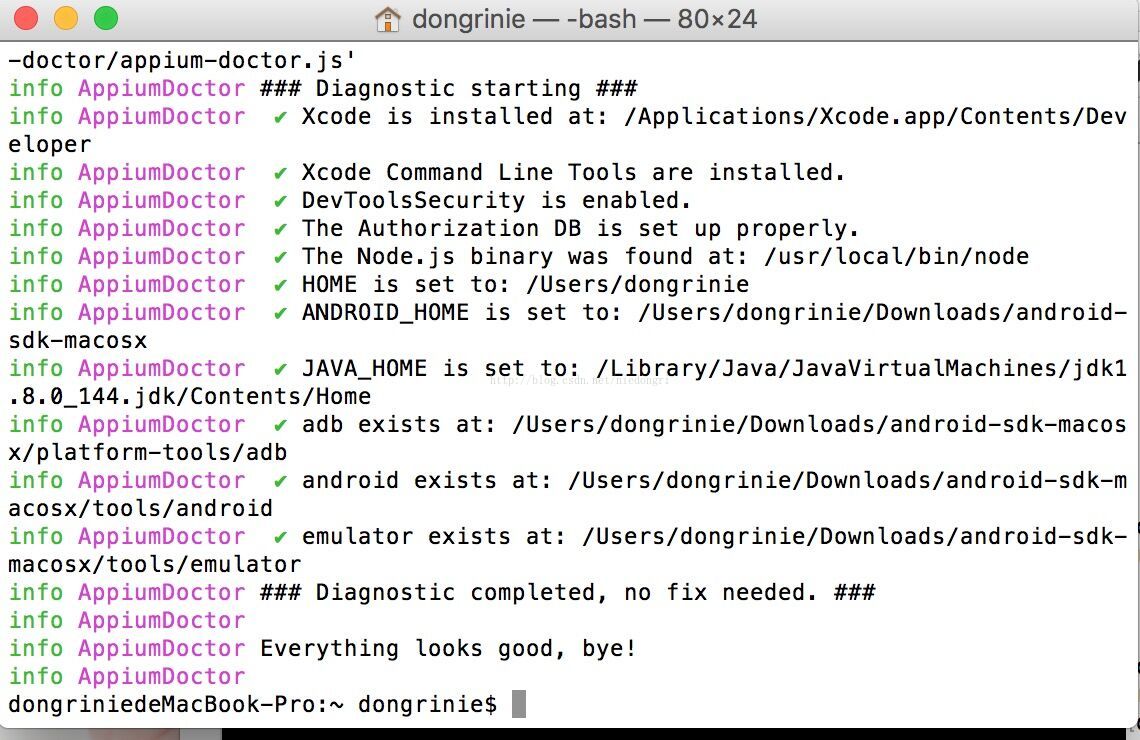Click checkmark beside 'The Authorization DB'

click(x=281, y=229)
